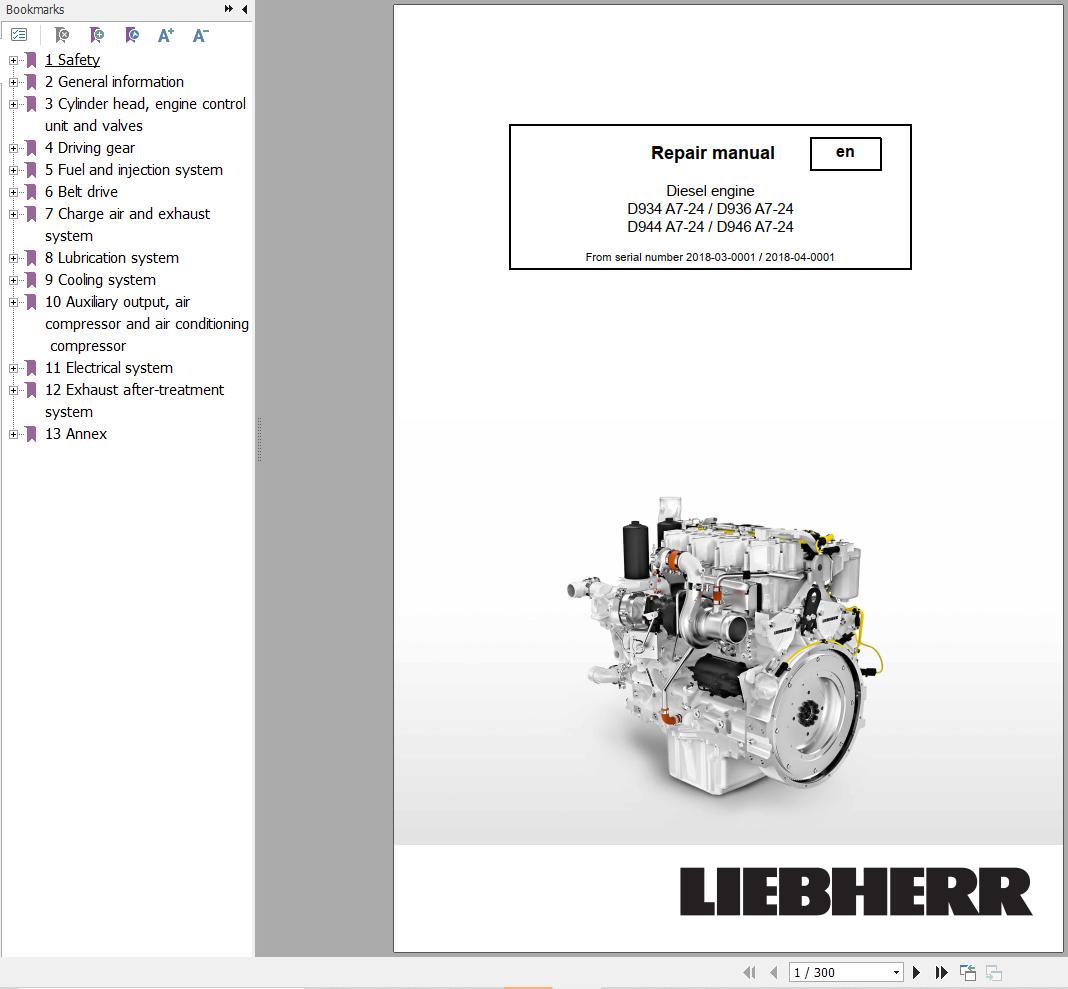The height and width of the screenshot is (989, 1068).
Task: Click the panel splitter grip handle
Action: click(x=260, y=439)
